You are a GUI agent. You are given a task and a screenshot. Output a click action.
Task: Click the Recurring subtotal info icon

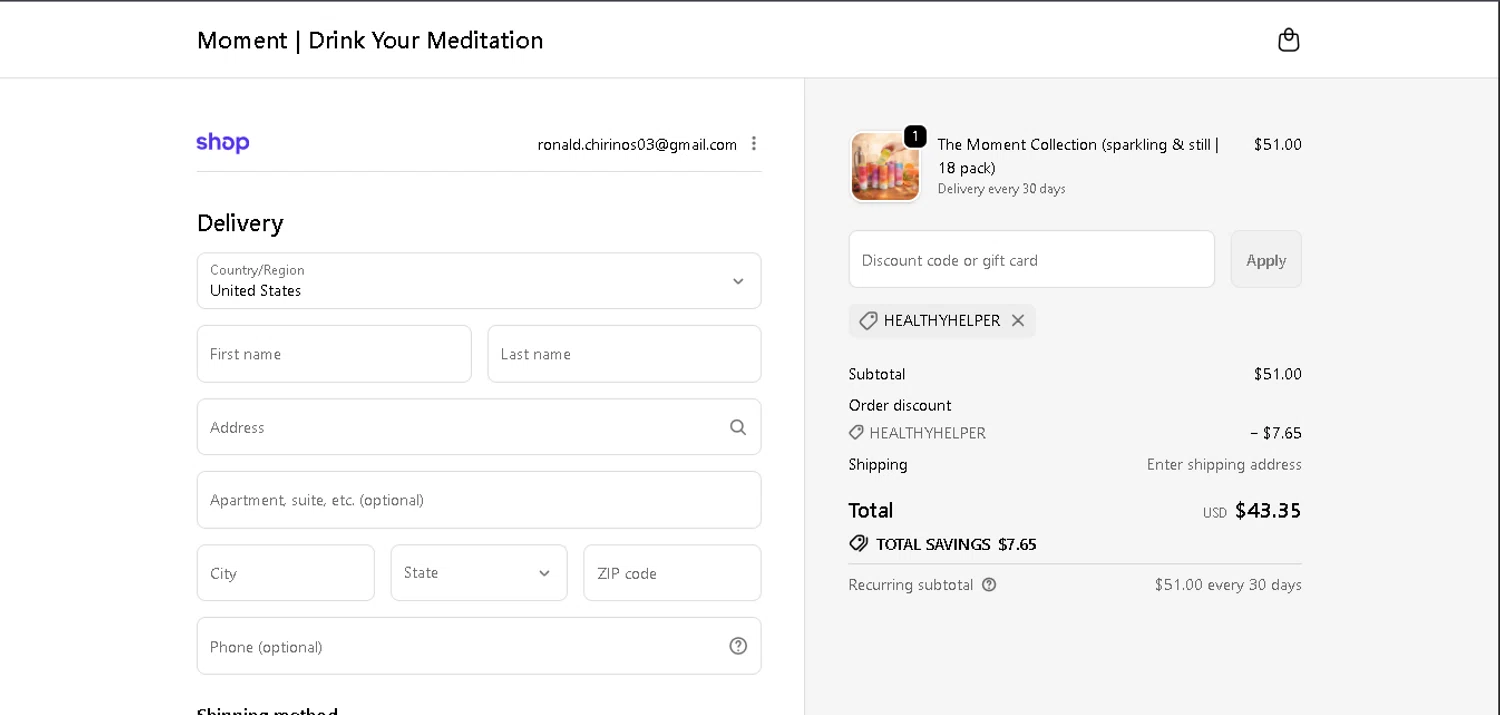(989, 585)
